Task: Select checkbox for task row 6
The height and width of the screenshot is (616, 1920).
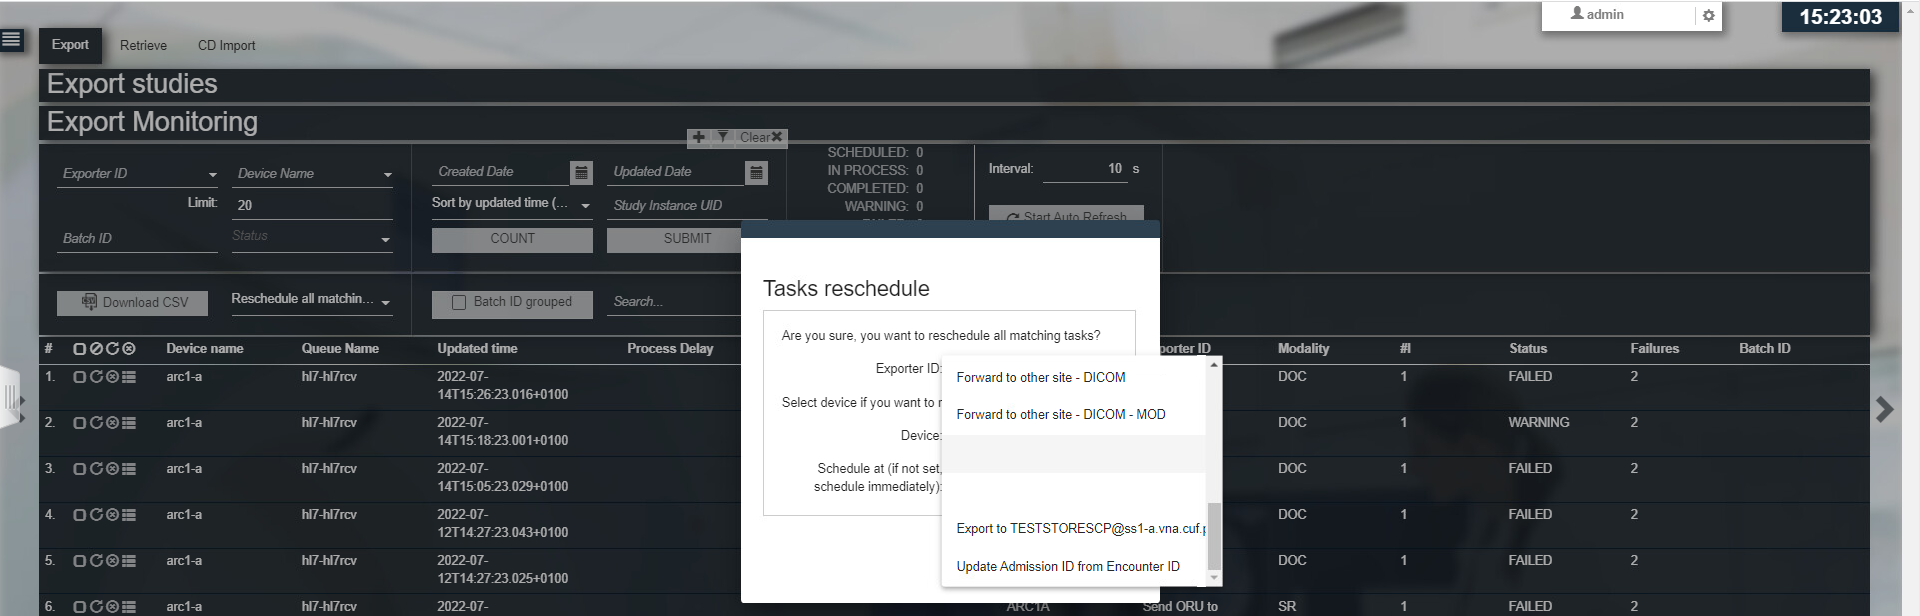Action: [80, 607]
